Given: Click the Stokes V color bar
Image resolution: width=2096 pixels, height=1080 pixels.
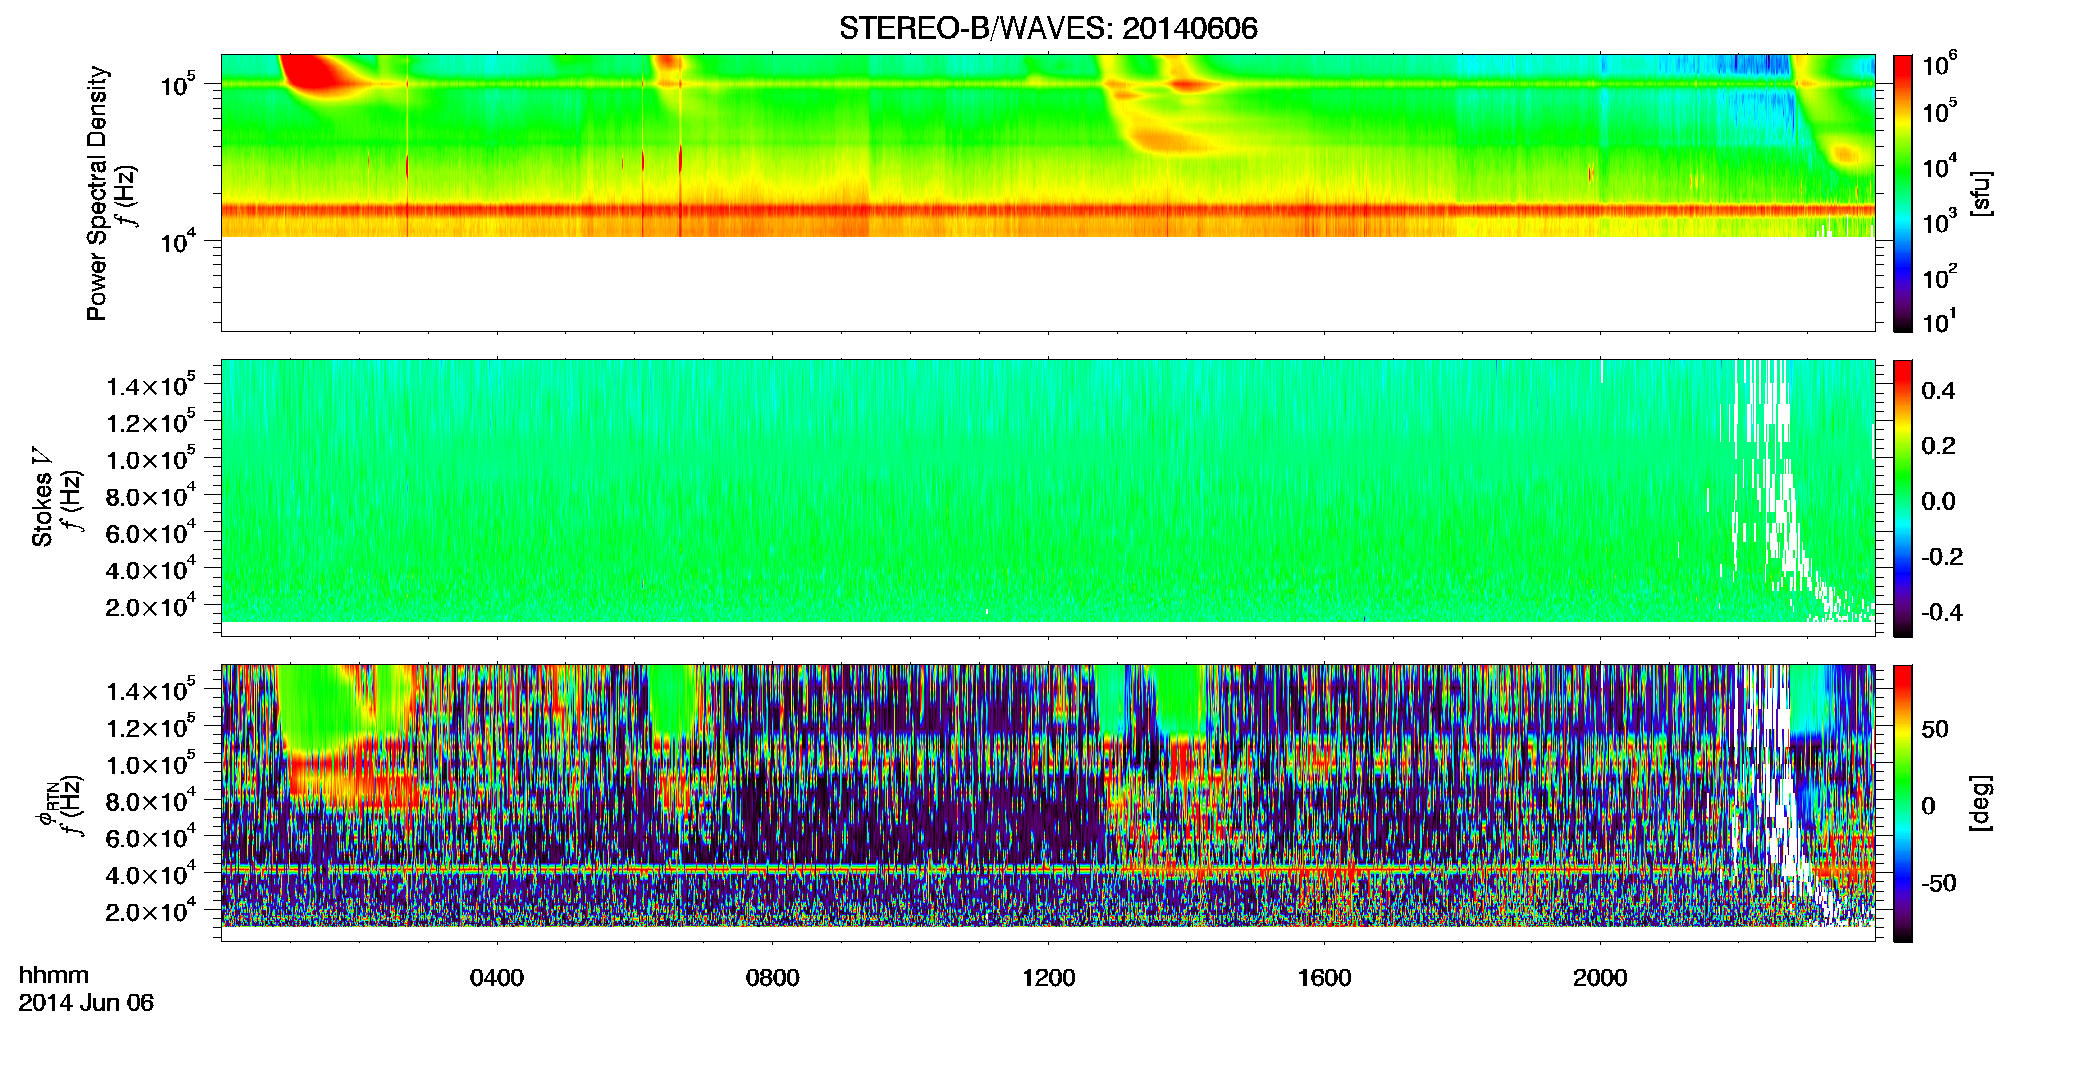Looking at the screenshot, I should 1903,498.
